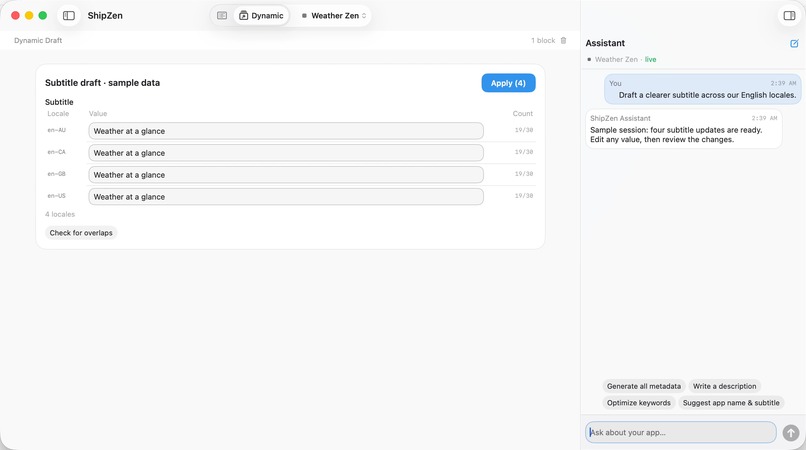
Task: Click the green fullscreen window button
Action: (43, 15)
